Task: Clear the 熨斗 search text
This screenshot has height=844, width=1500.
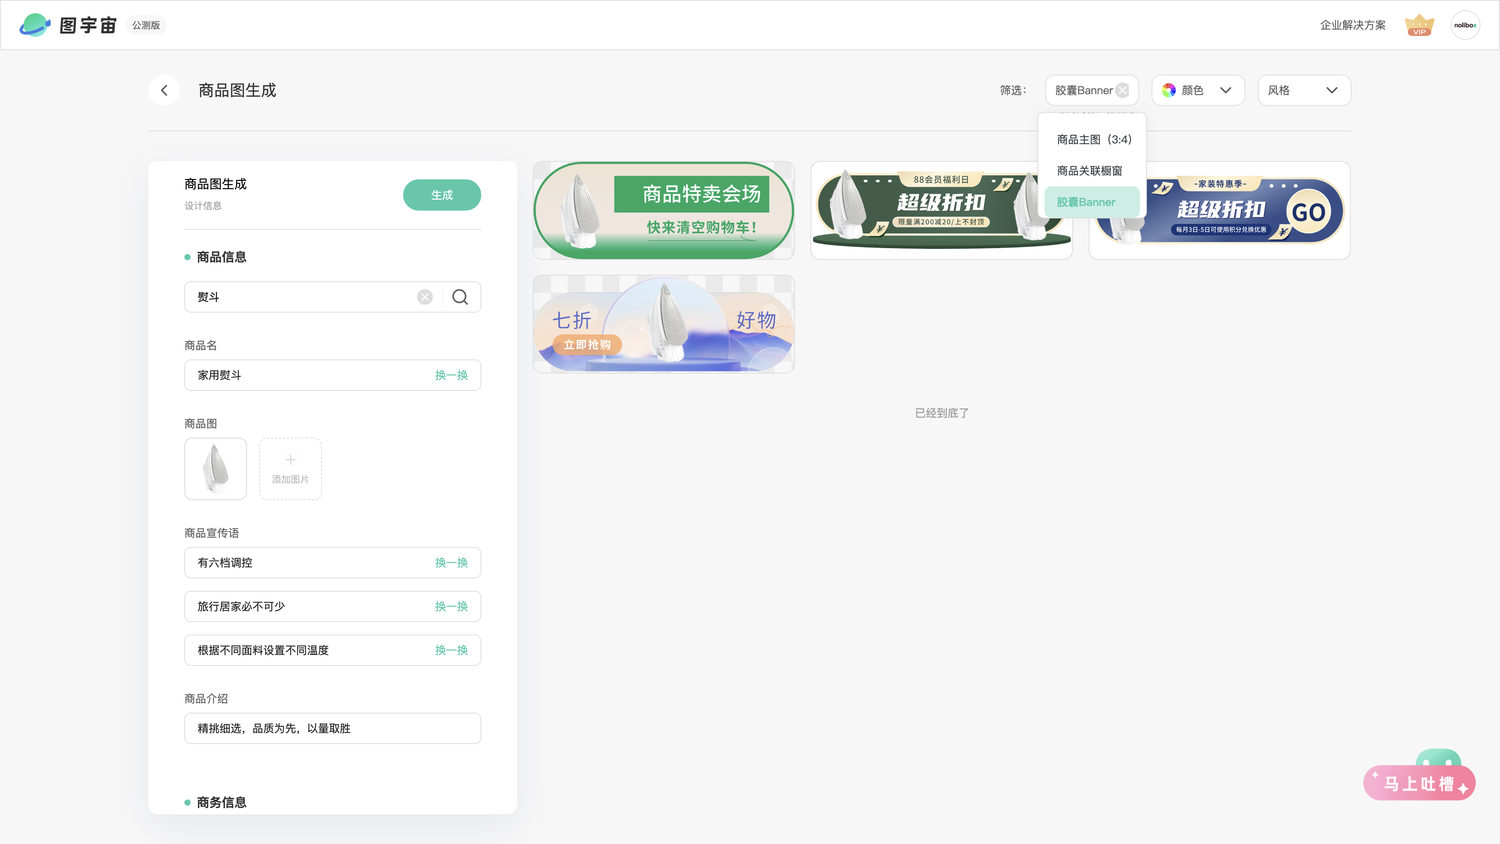Action: 425,297
